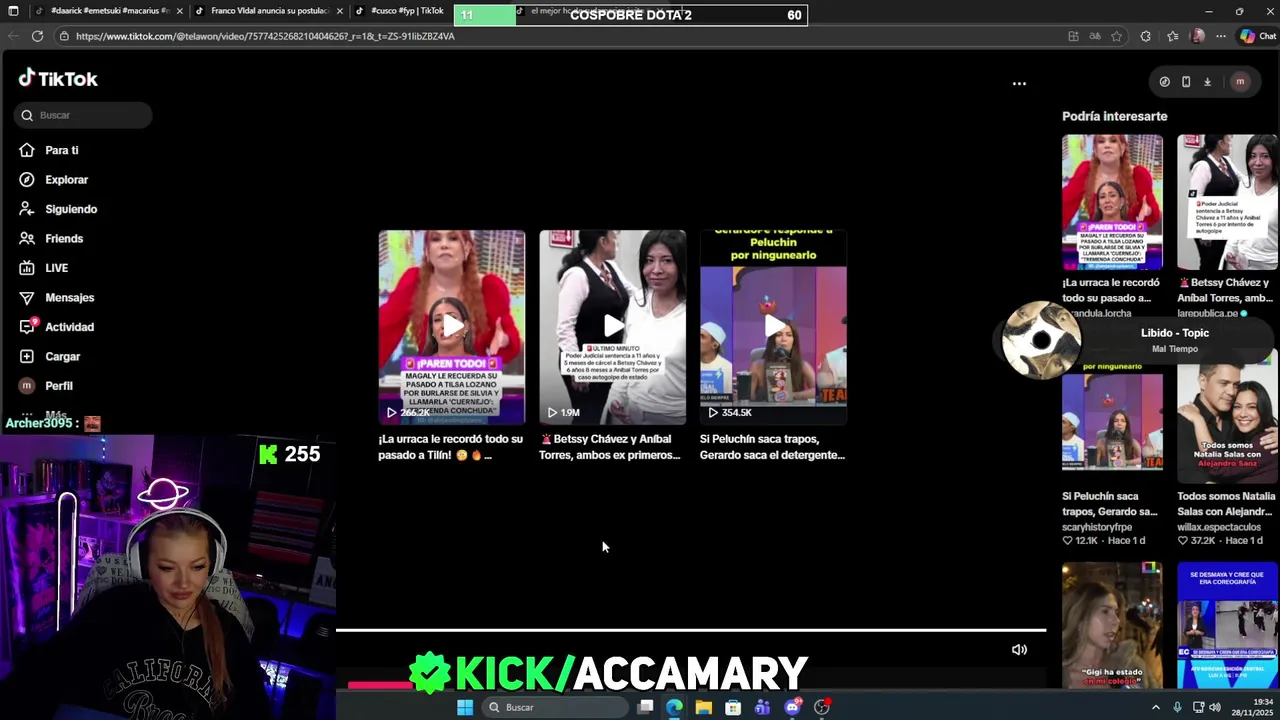Open Discord from the taskbar

pyautogui.click(x=792, y=707)
